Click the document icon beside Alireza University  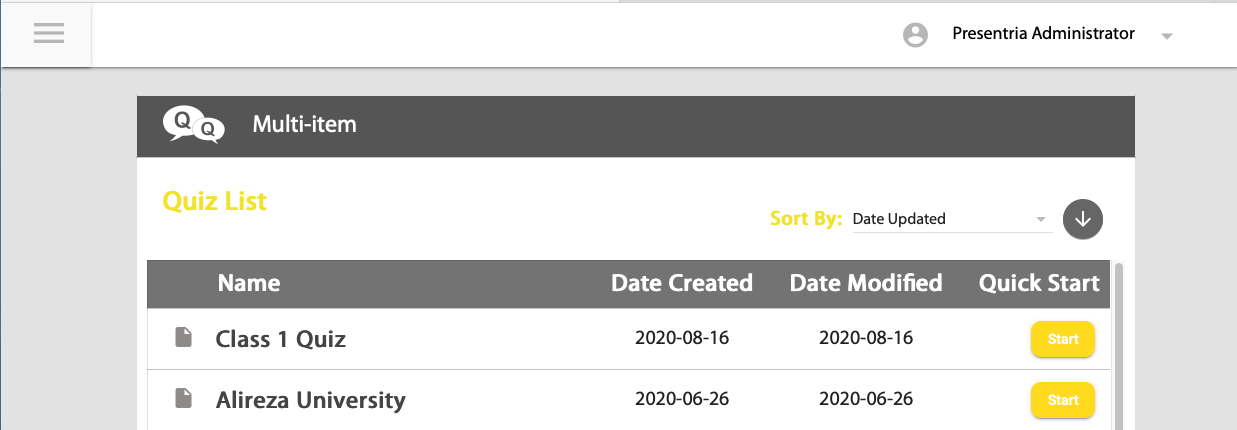click(x=183, y=399)
